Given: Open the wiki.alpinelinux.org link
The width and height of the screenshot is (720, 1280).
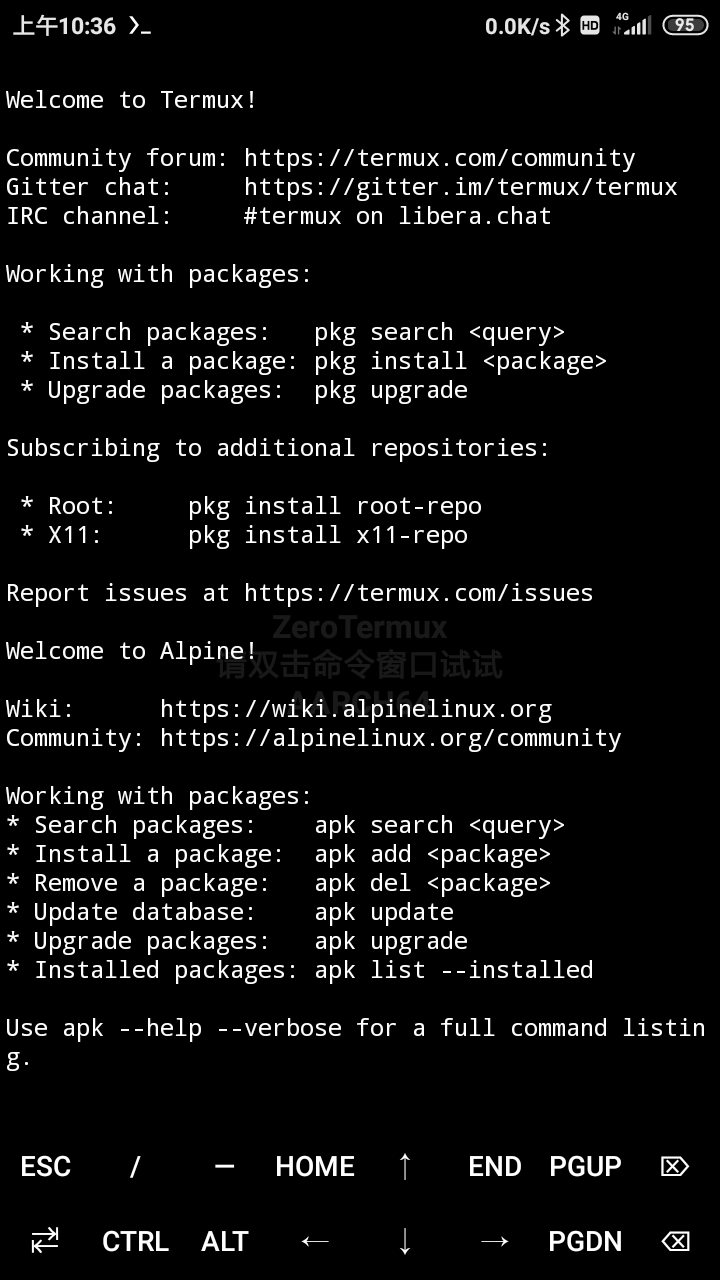Looking at the screenshot, I should tap(356, 709).
